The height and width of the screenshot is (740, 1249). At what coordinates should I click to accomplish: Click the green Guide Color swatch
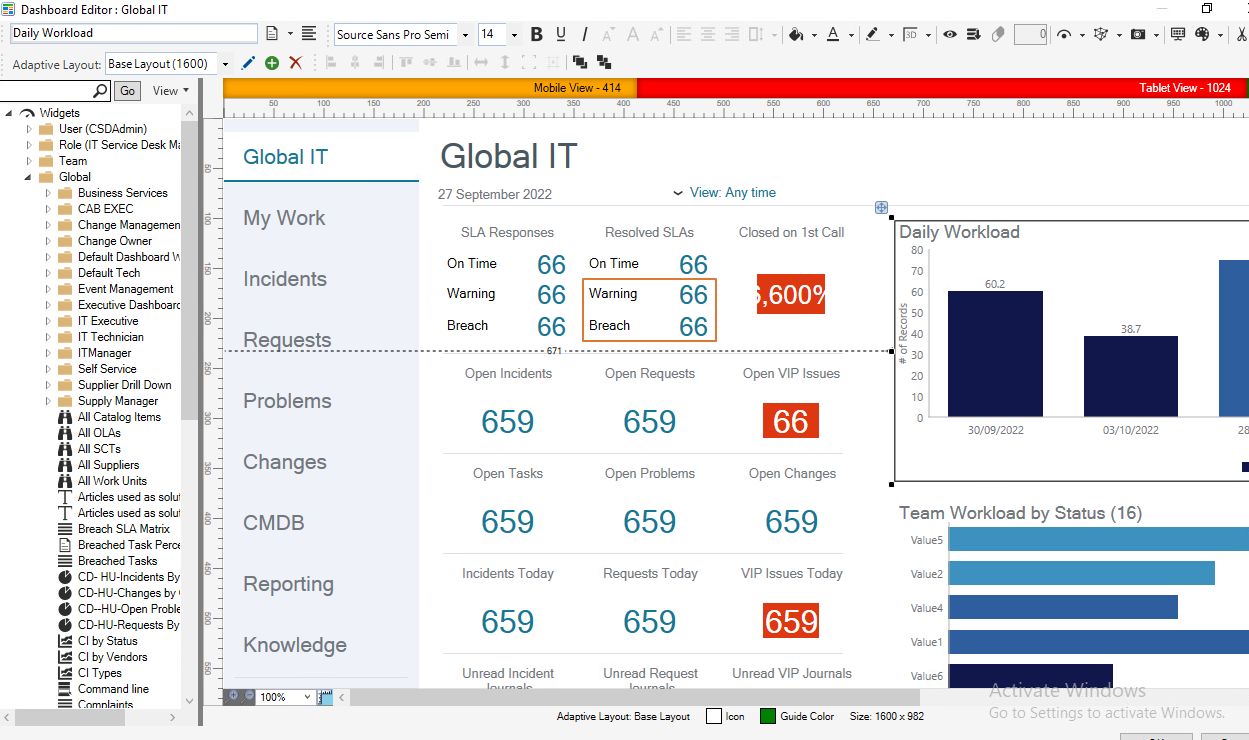(768, 716)
